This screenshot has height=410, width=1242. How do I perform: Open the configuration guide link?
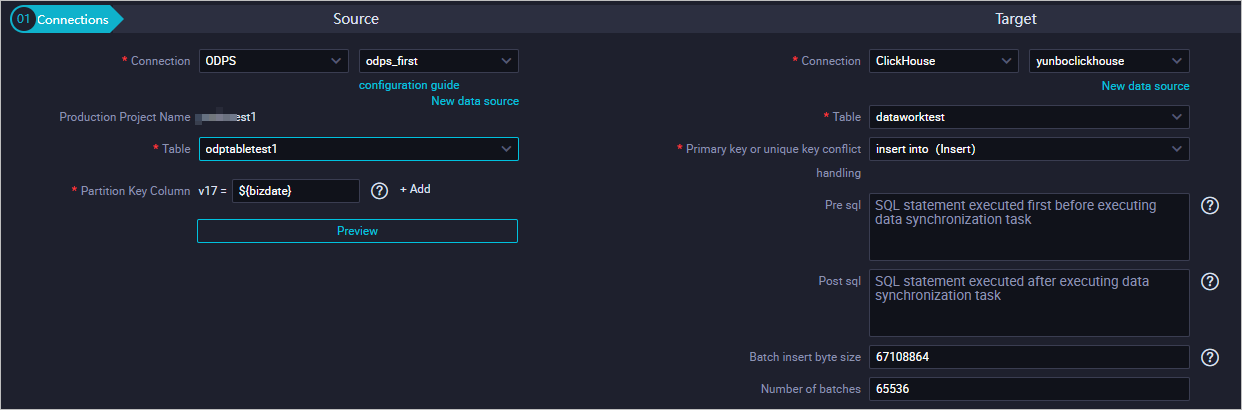coord(409,85)
